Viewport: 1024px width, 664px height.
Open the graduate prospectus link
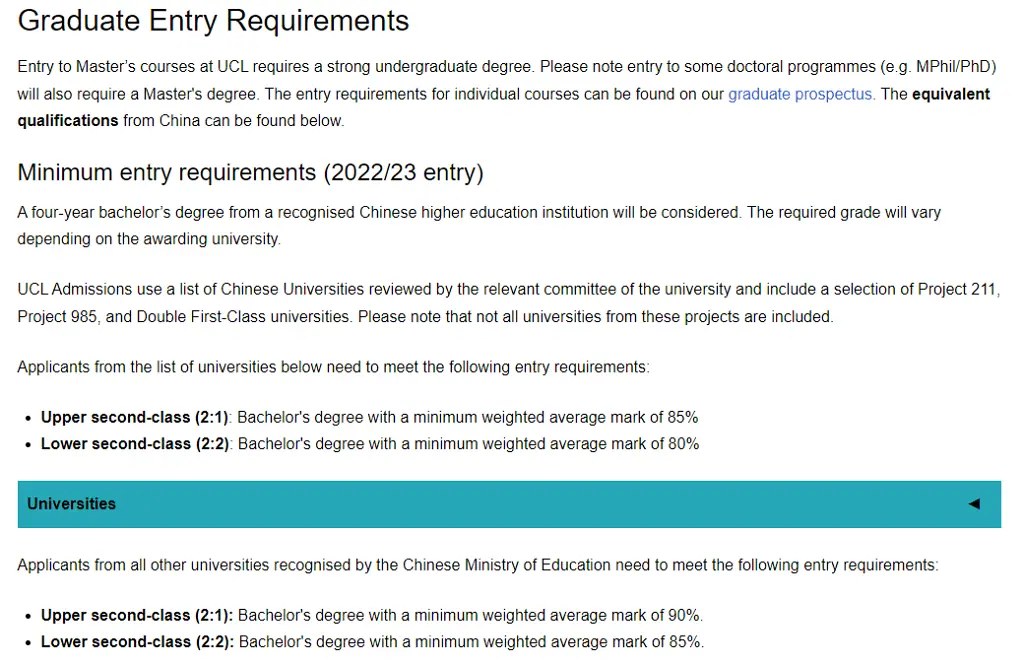click(x=800, y=94)
